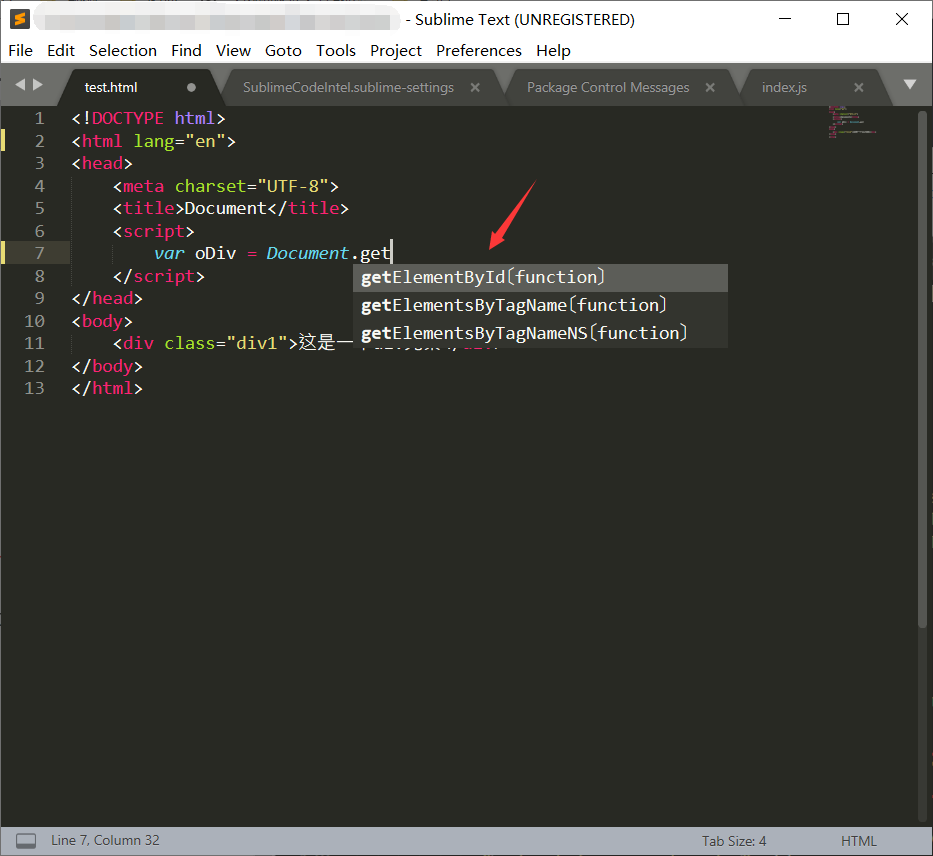Click the Sublime Text app icon
Viewport: 933px width, 856px height.
20,19
